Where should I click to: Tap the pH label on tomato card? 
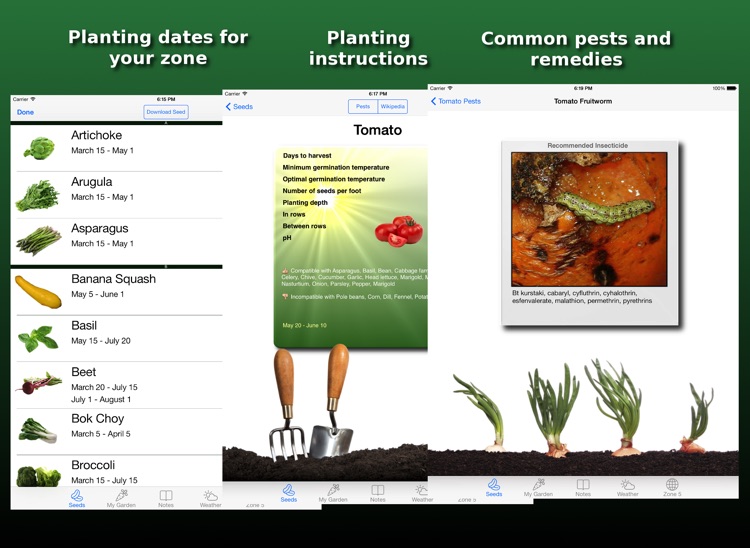click(x=287, y=238)
